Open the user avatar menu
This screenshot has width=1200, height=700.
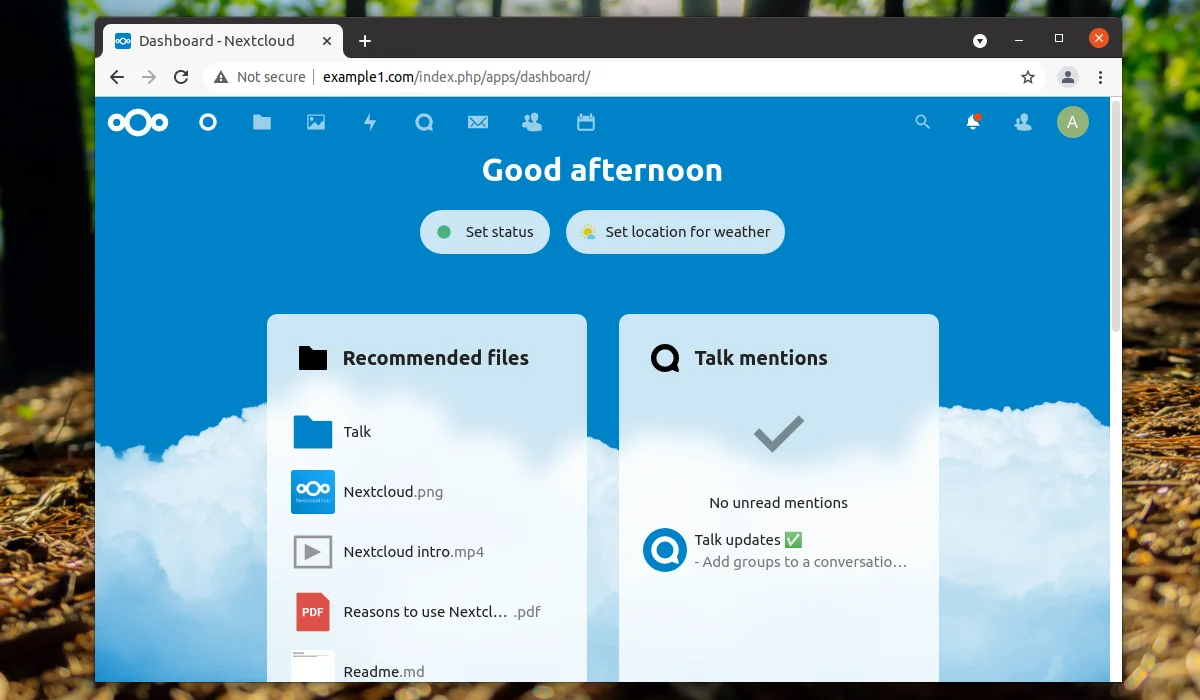point(1073,122)
